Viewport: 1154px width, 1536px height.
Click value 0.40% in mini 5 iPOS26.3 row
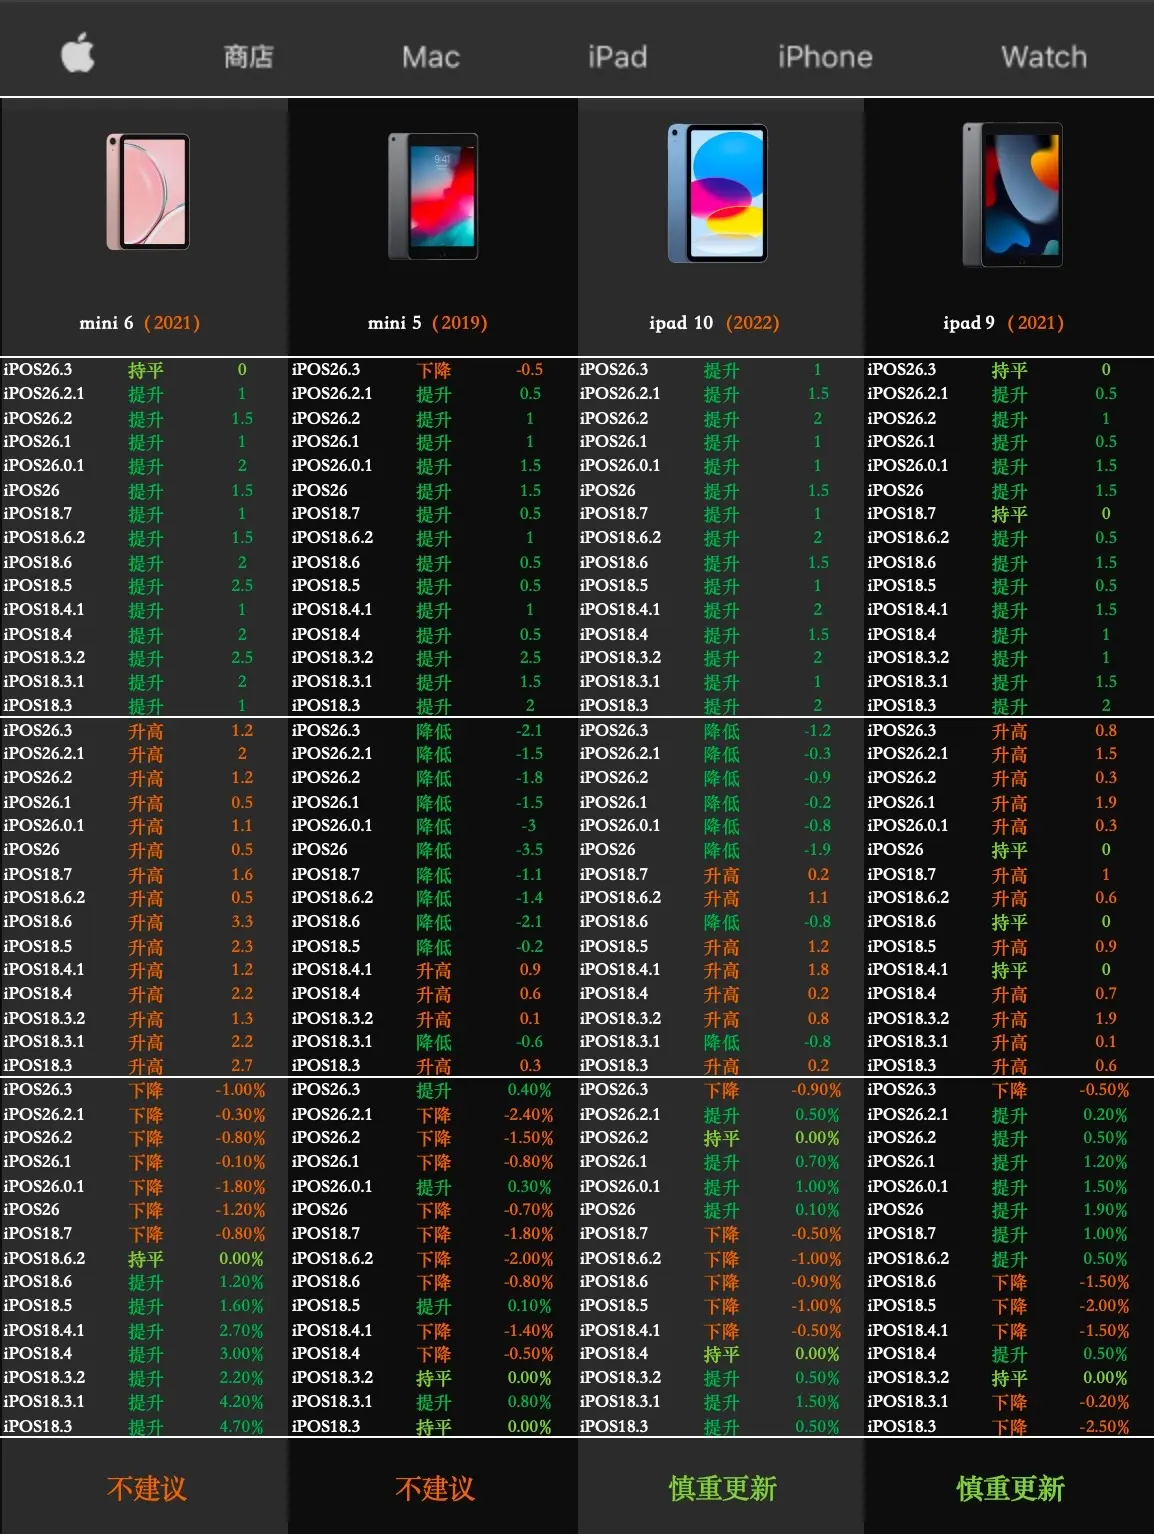point(529,1091)
